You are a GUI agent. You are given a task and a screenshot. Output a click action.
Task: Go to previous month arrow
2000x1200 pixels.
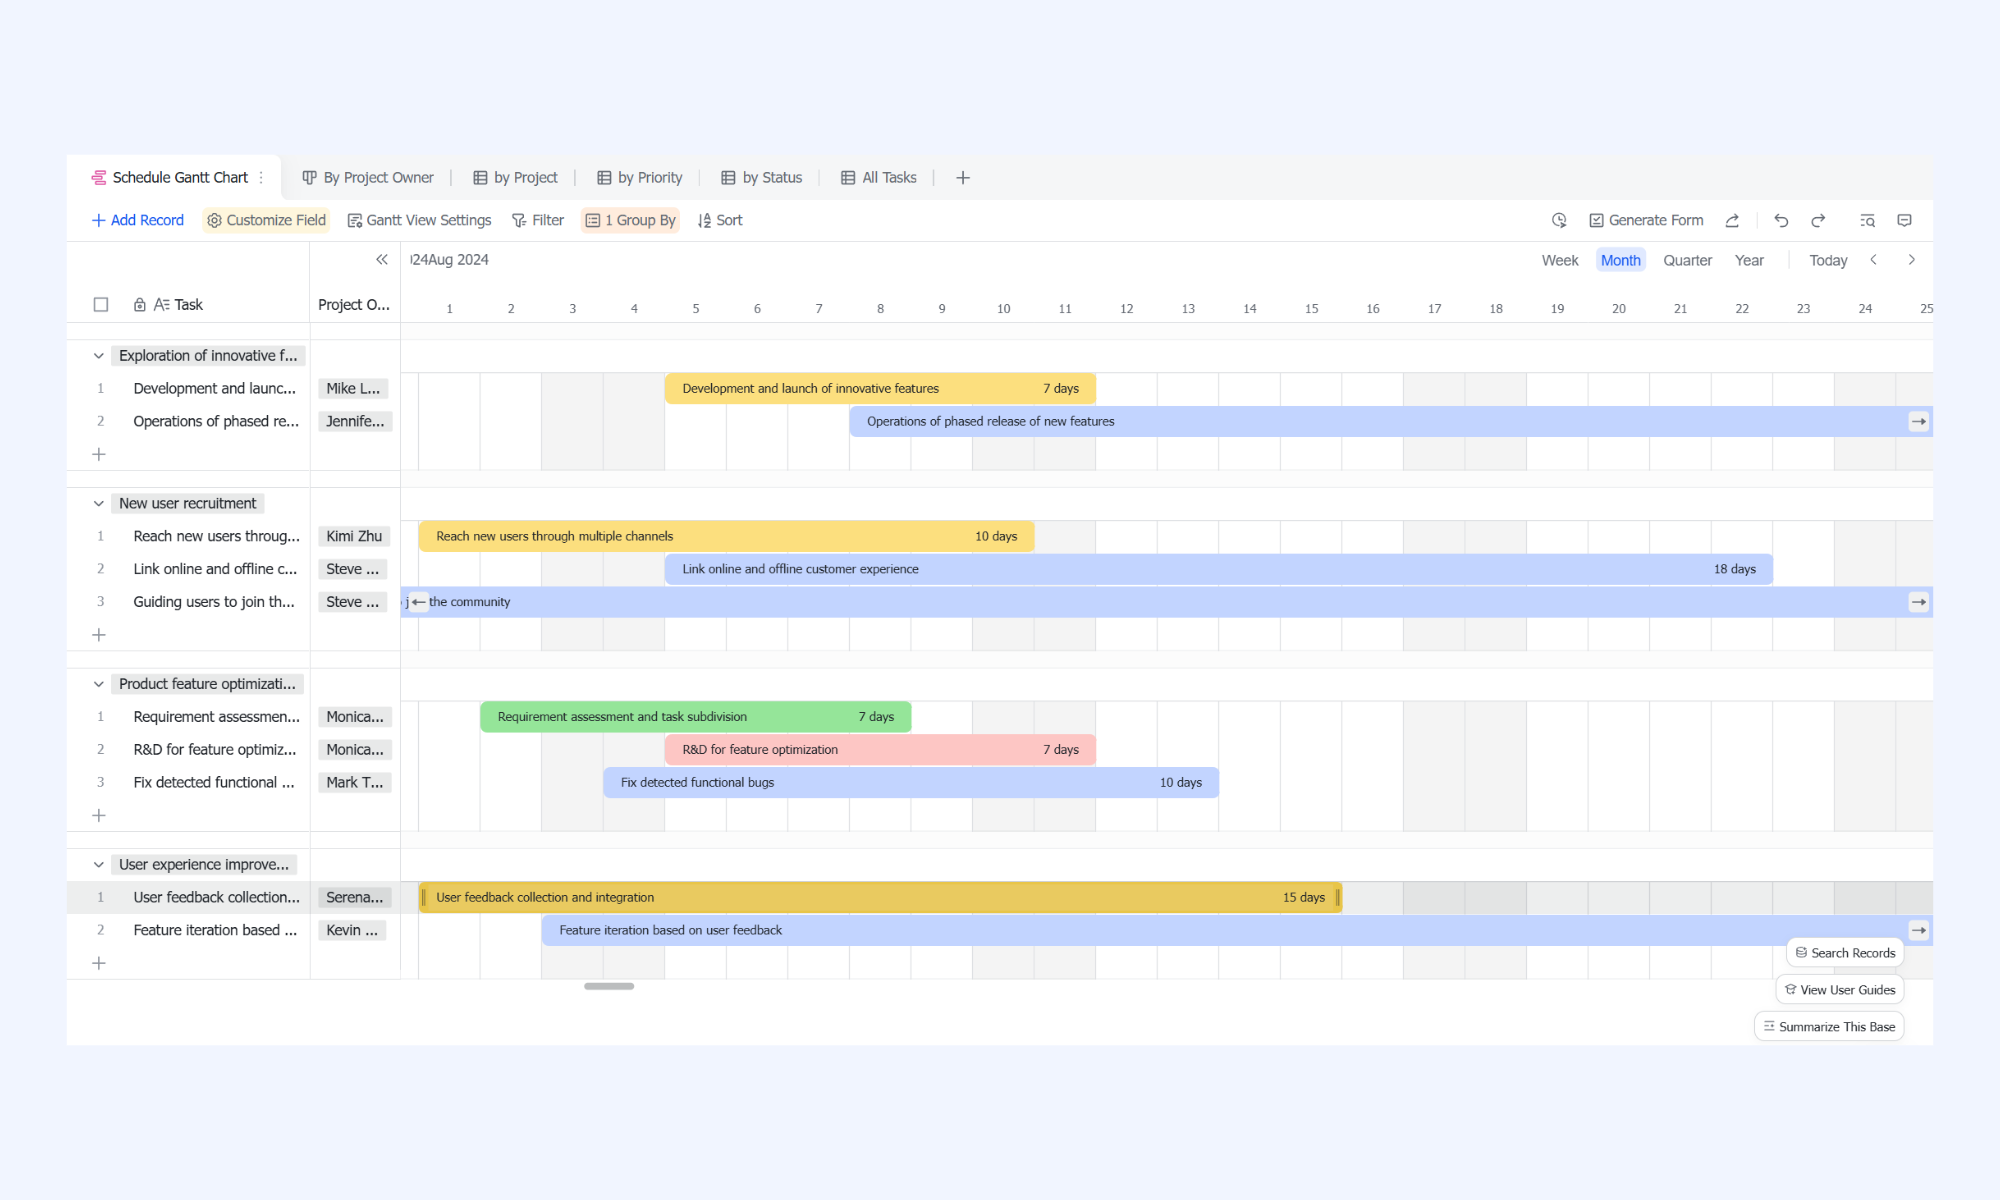point(1873,260)
